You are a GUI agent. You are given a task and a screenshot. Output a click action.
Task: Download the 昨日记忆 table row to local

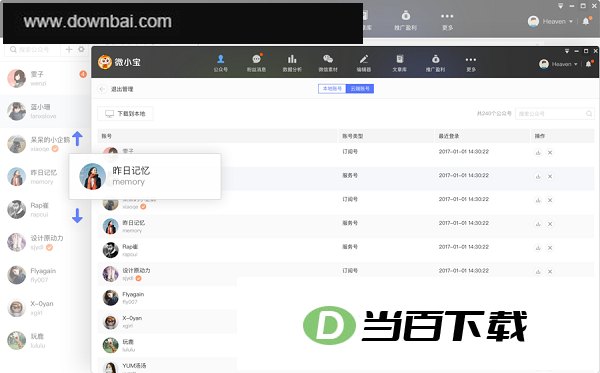pyautogui.click(x=538, y=224)
